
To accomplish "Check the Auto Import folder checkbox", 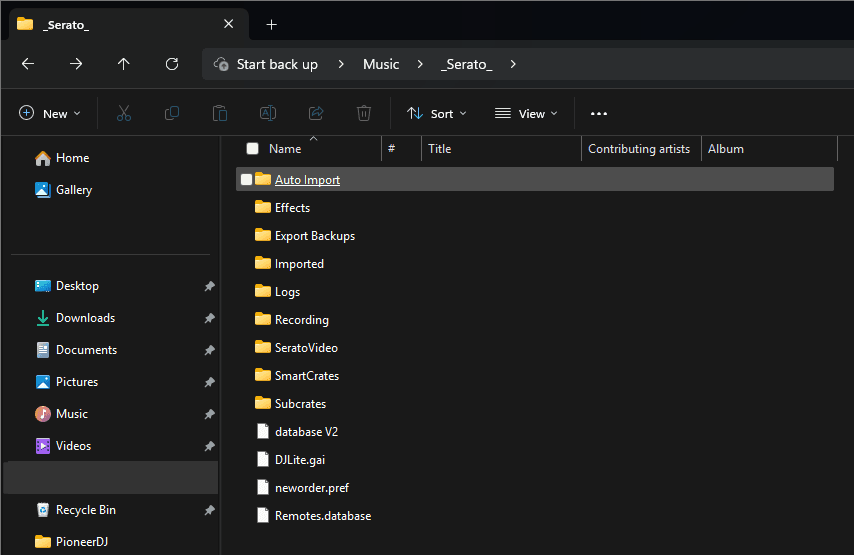I will (x=246, y=180).
